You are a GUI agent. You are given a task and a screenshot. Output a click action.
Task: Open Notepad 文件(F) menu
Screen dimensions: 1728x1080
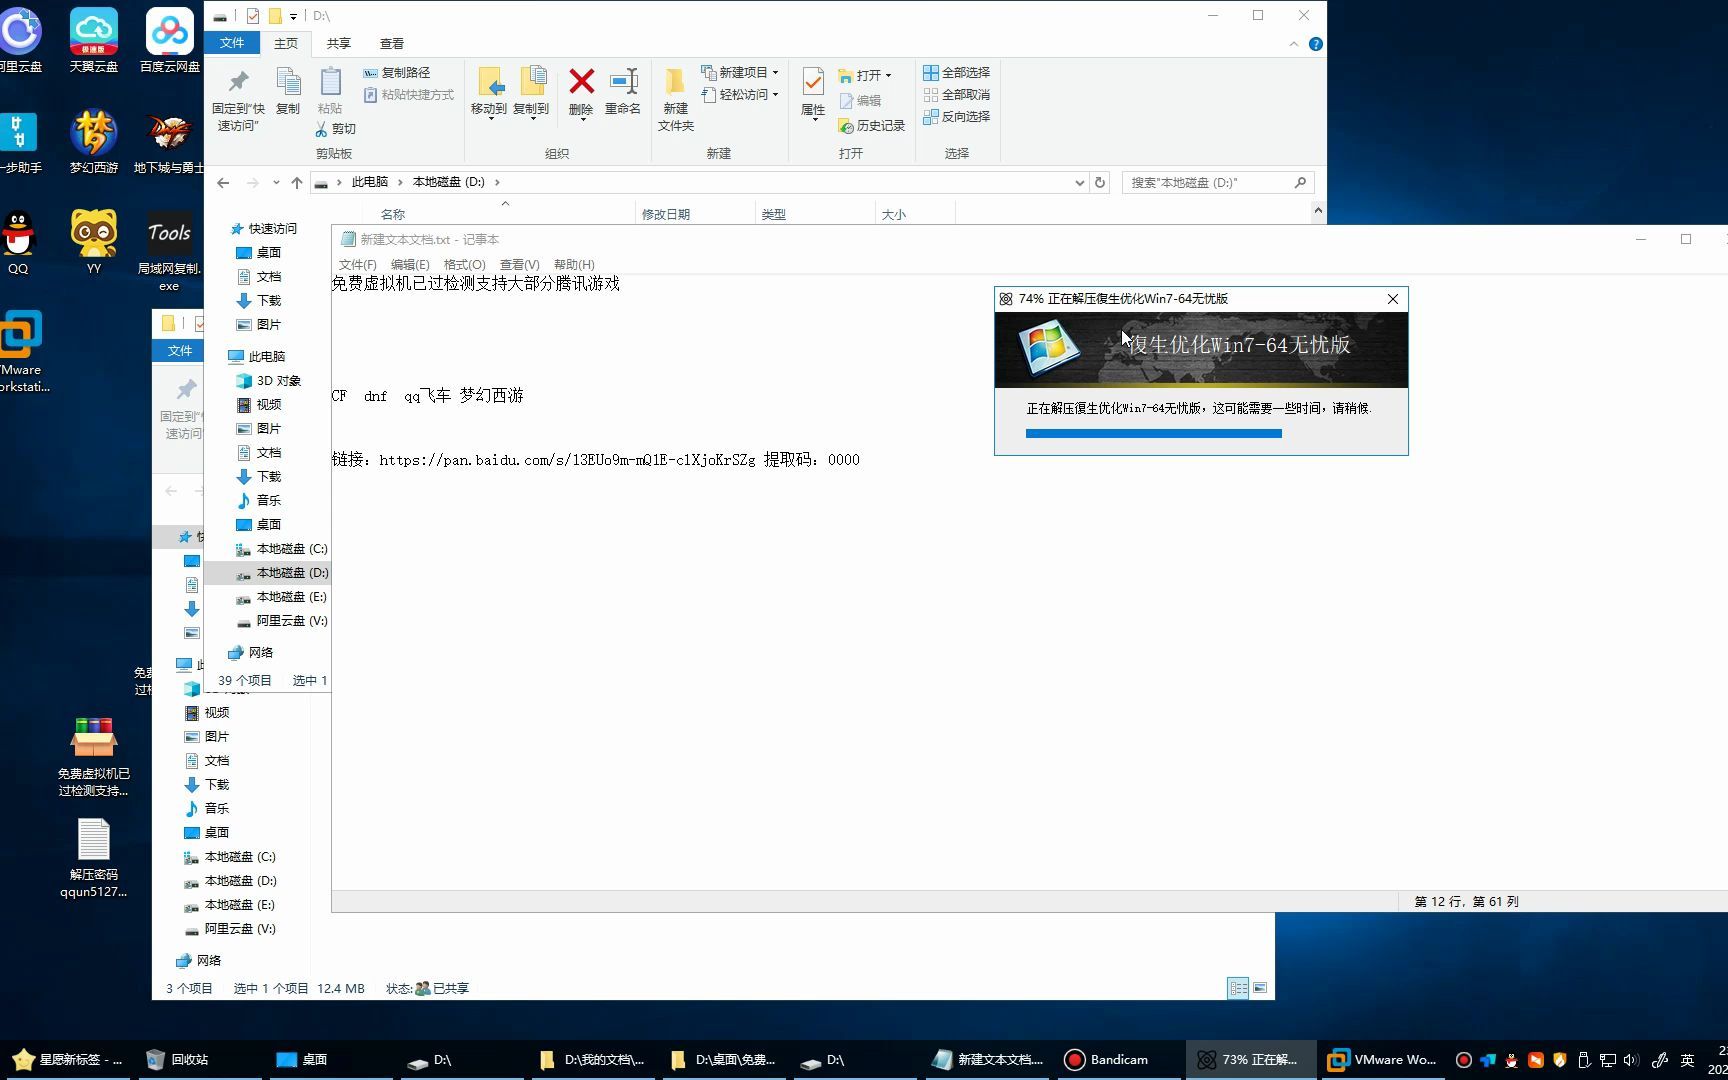pyautogui.click(x=358, y=264)
